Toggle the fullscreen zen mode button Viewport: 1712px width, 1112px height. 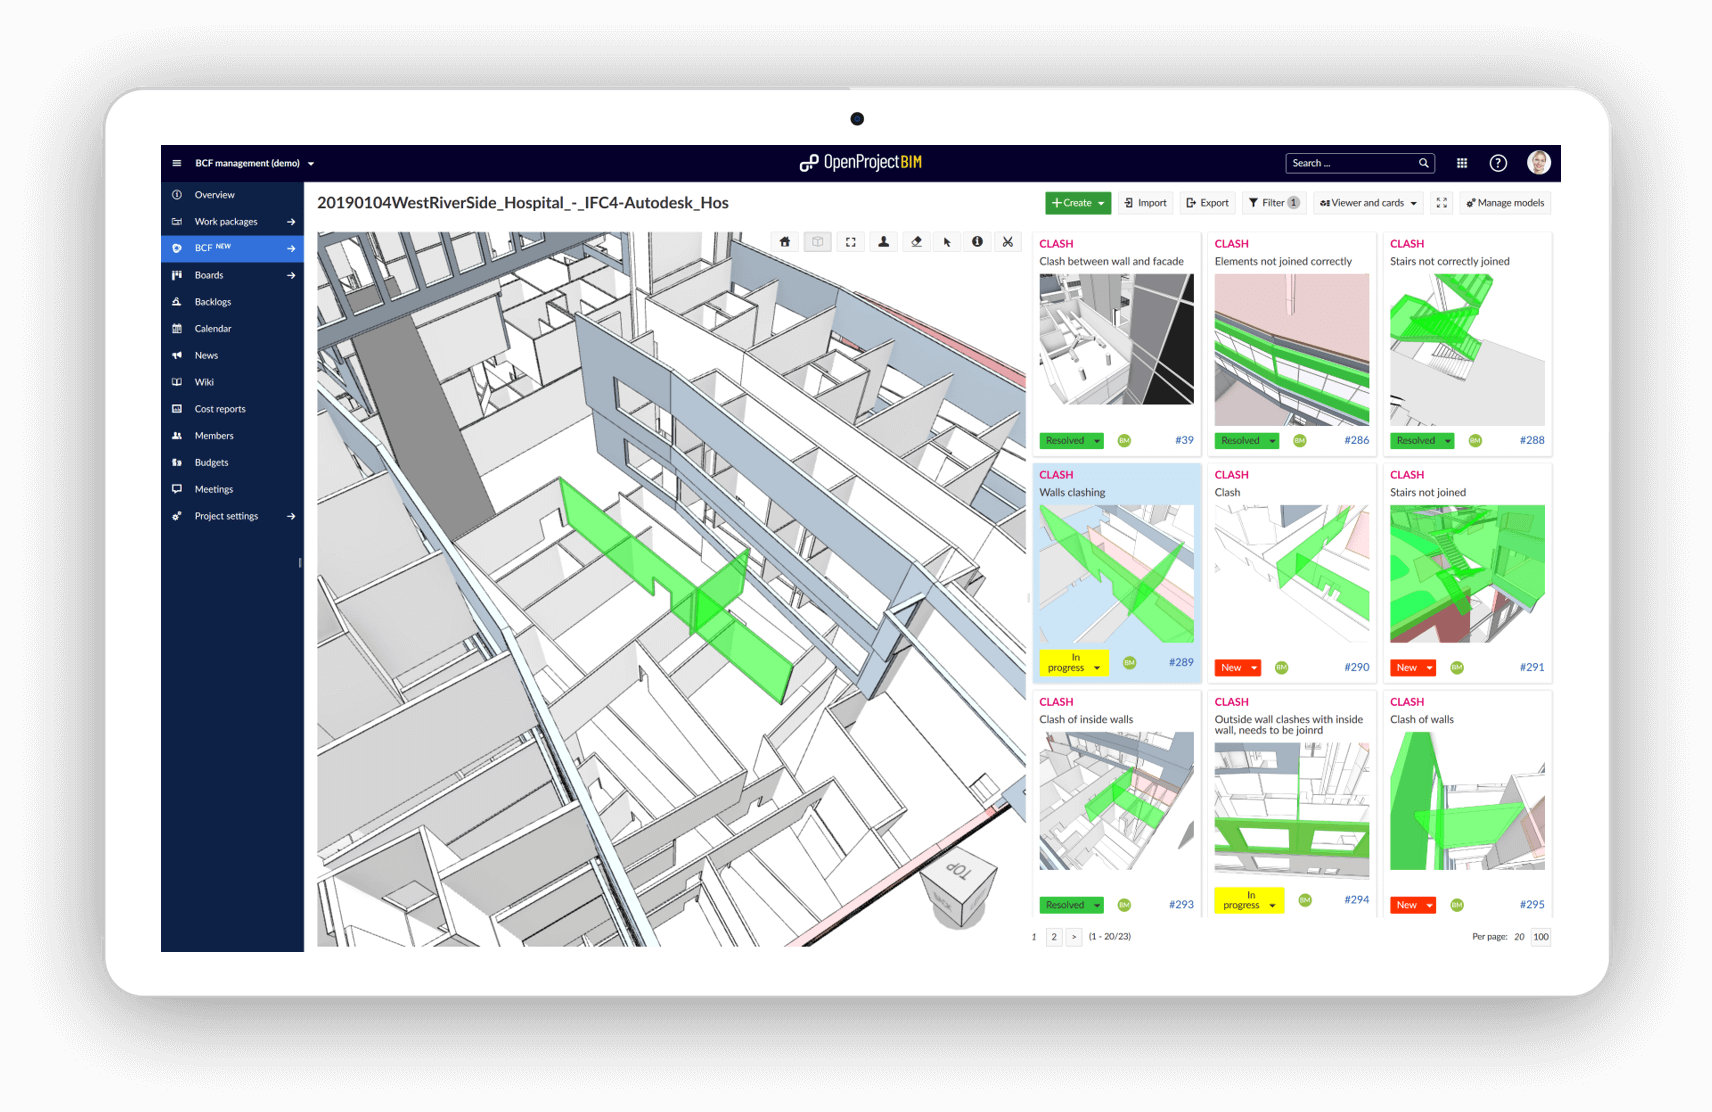(x=1442, y=203)
